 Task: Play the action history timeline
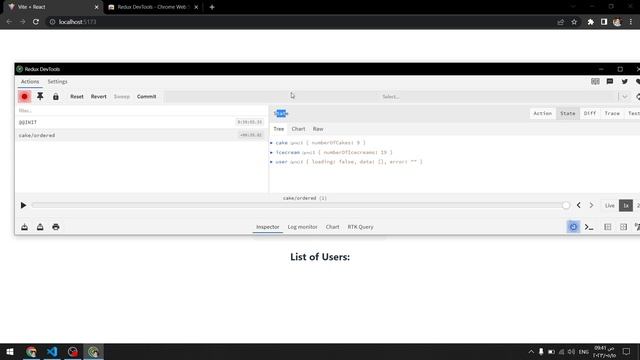(23, 205)
